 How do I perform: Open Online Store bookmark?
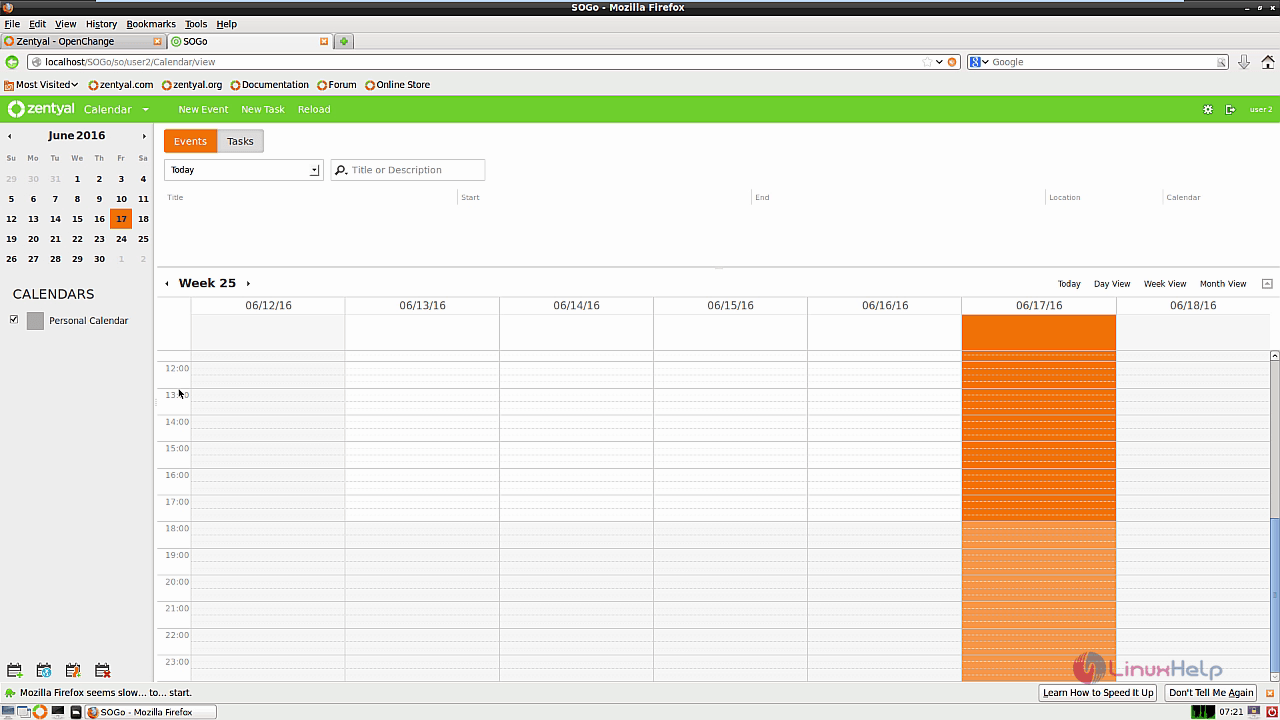pyautogui.click(x=397, y=85)
